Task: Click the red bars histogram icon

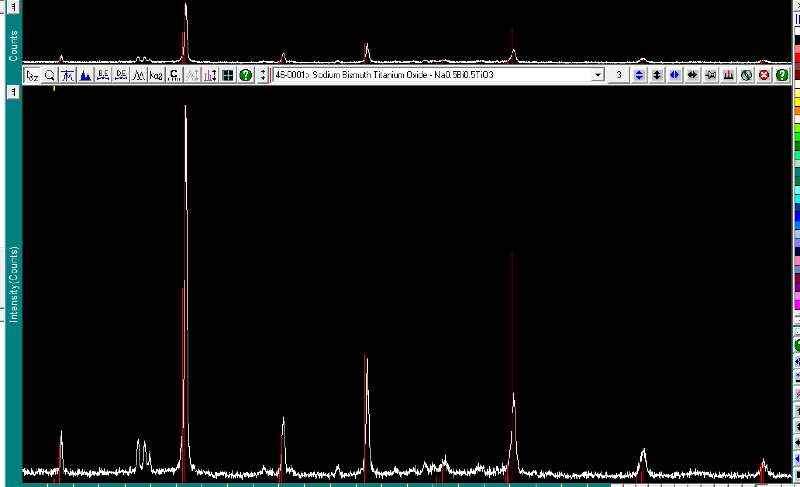Action: click(729, 75)
